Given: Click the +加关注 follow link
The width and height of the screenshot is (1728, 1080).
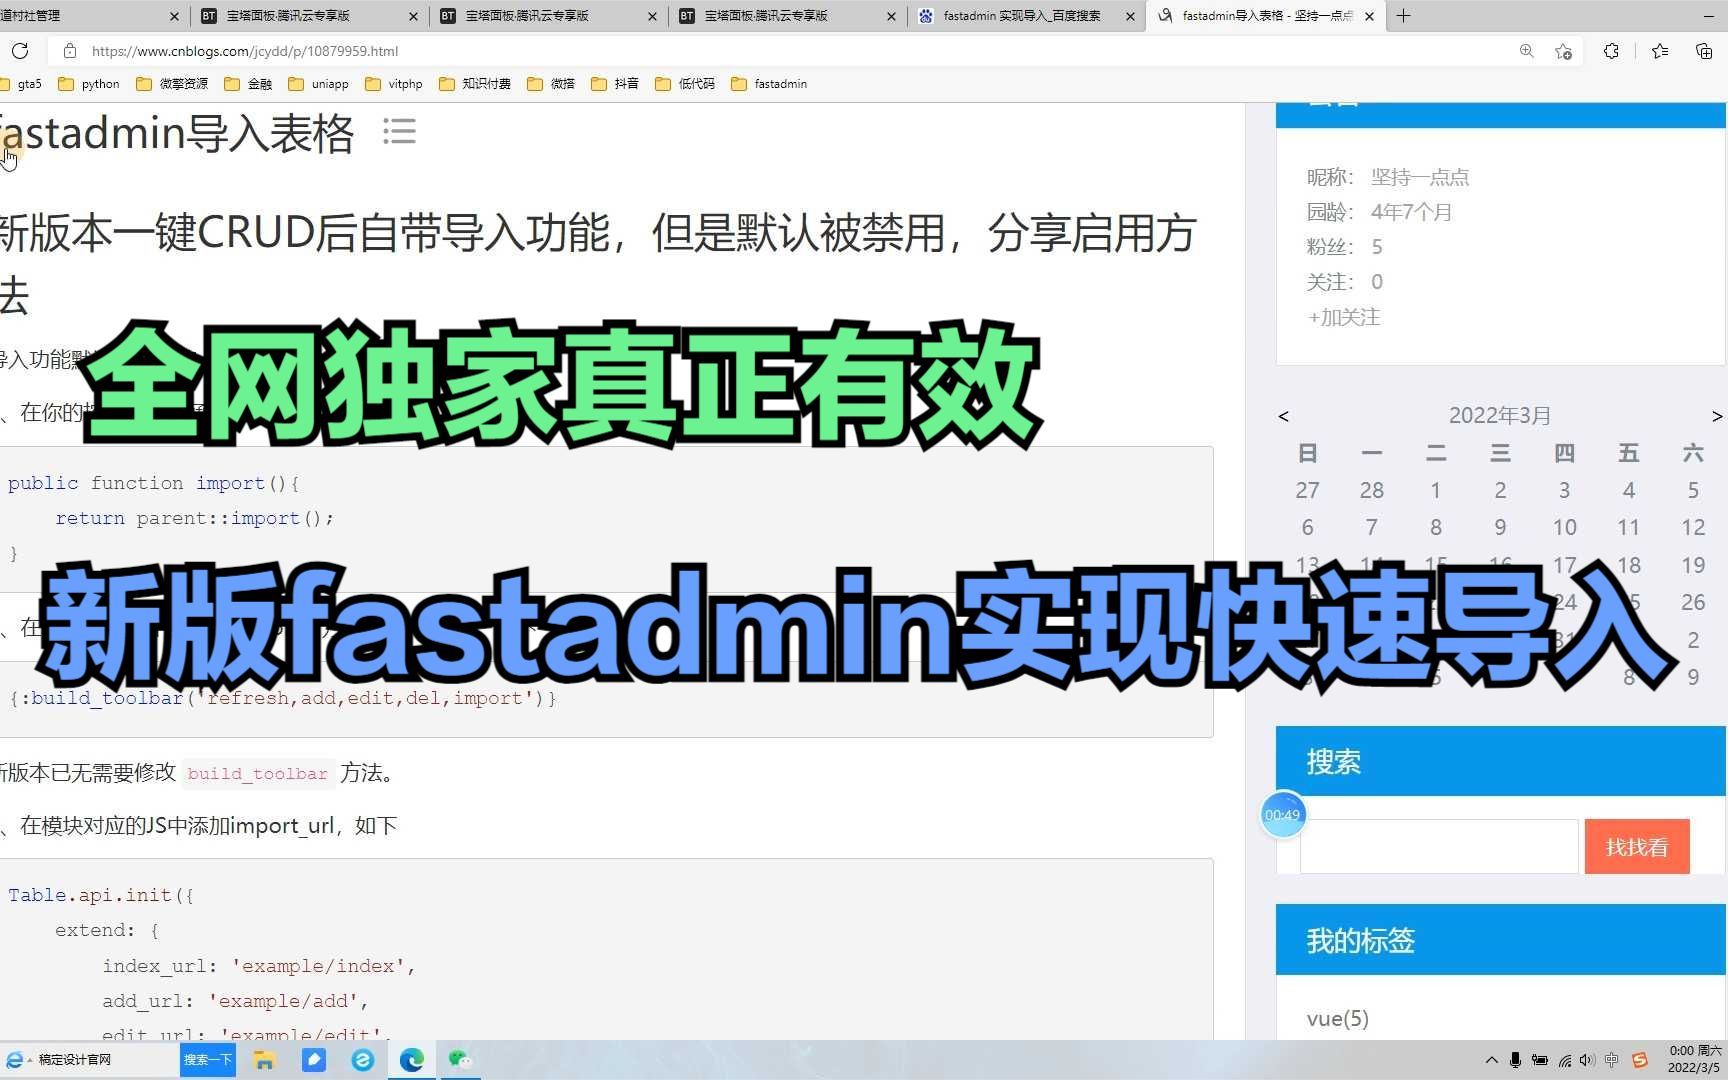Looking at the screenshot, I should (x=1344, y=317).
